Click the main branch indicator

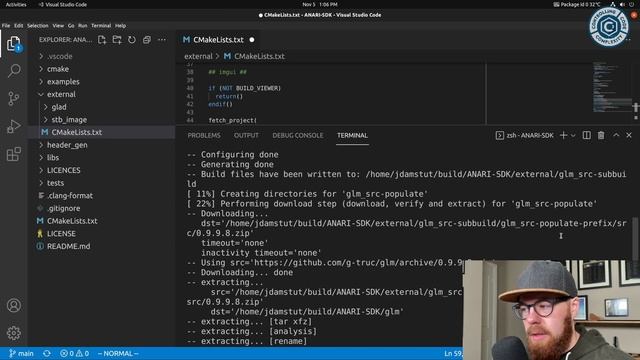click(21, 353)
